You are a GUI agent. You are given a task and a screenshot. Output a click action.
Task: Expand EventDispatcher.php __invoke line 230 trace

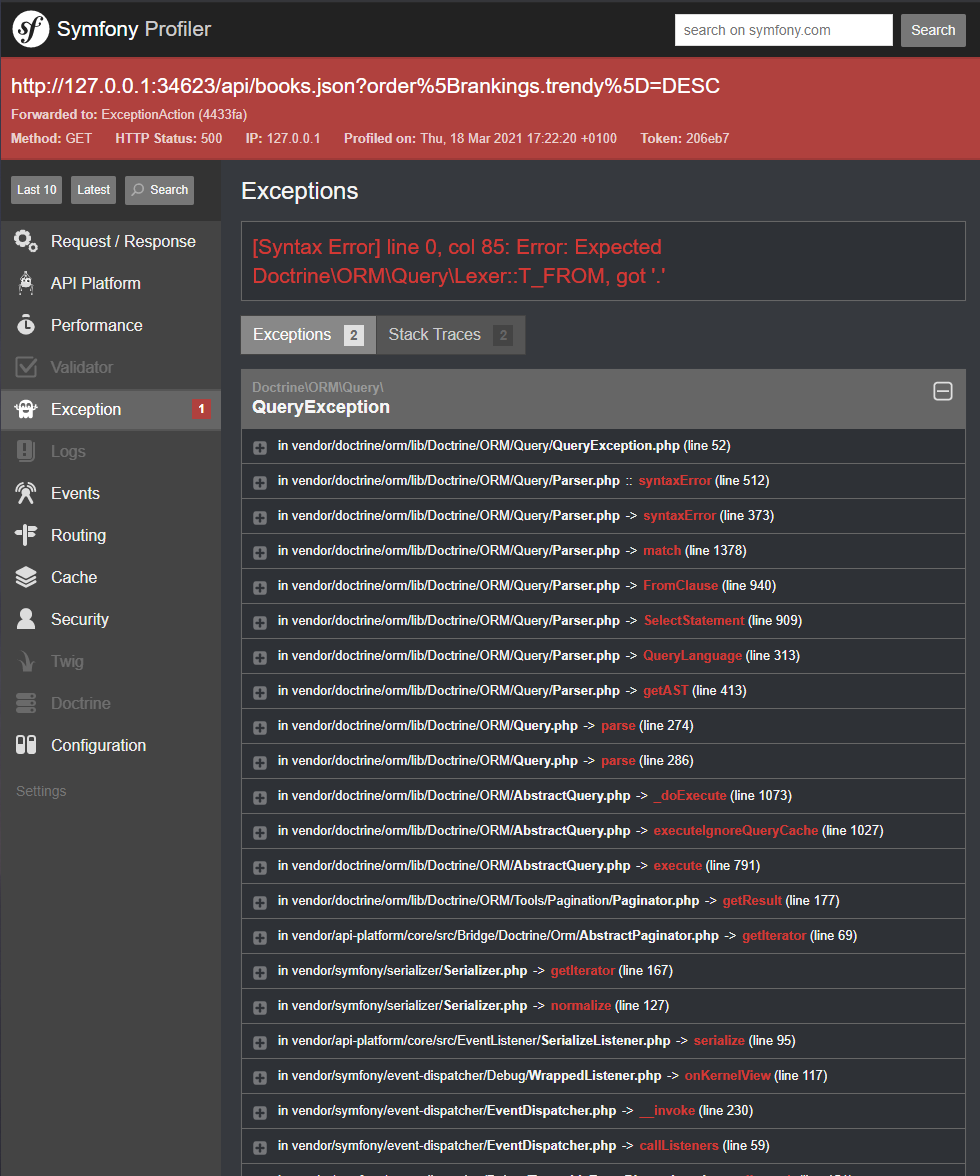click(x=259, y=1113)
